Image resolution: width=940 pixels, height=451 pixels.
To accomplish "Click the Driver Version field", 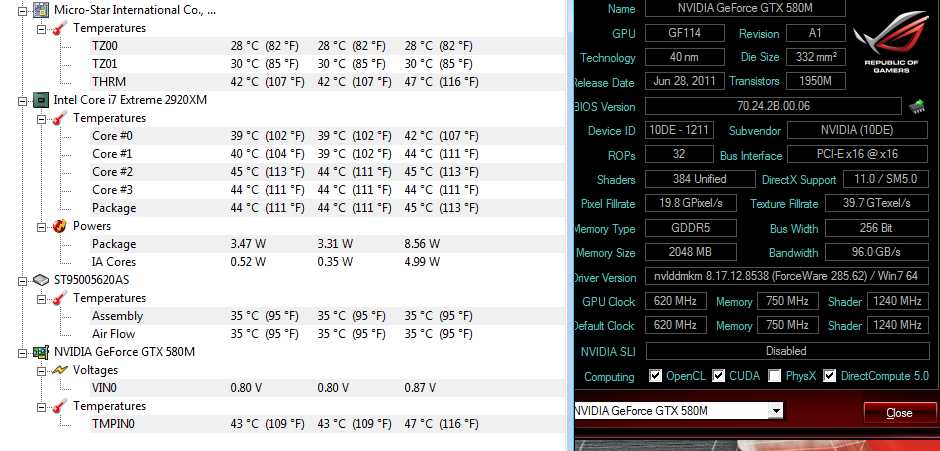I will point(786,277).
